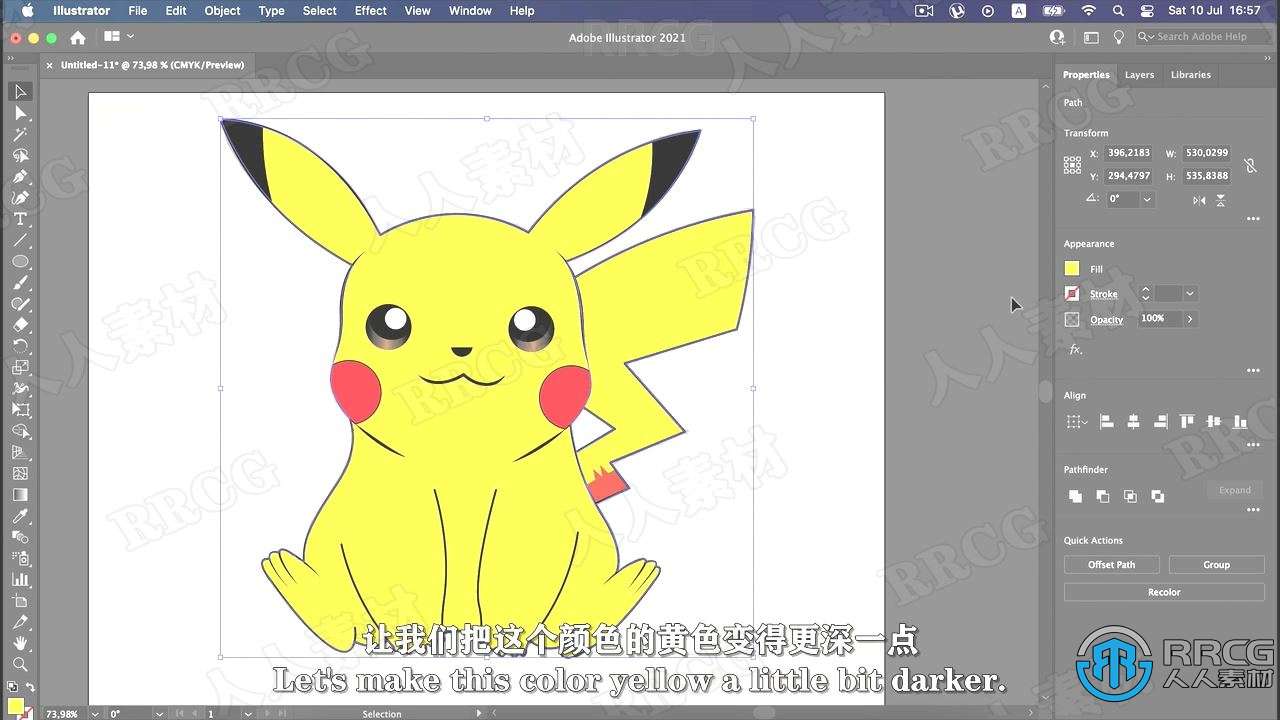Expand the Opacity slider arrow
Image resolution: width=1280 pixels, height=720 pixels.
coord(1190,319)
